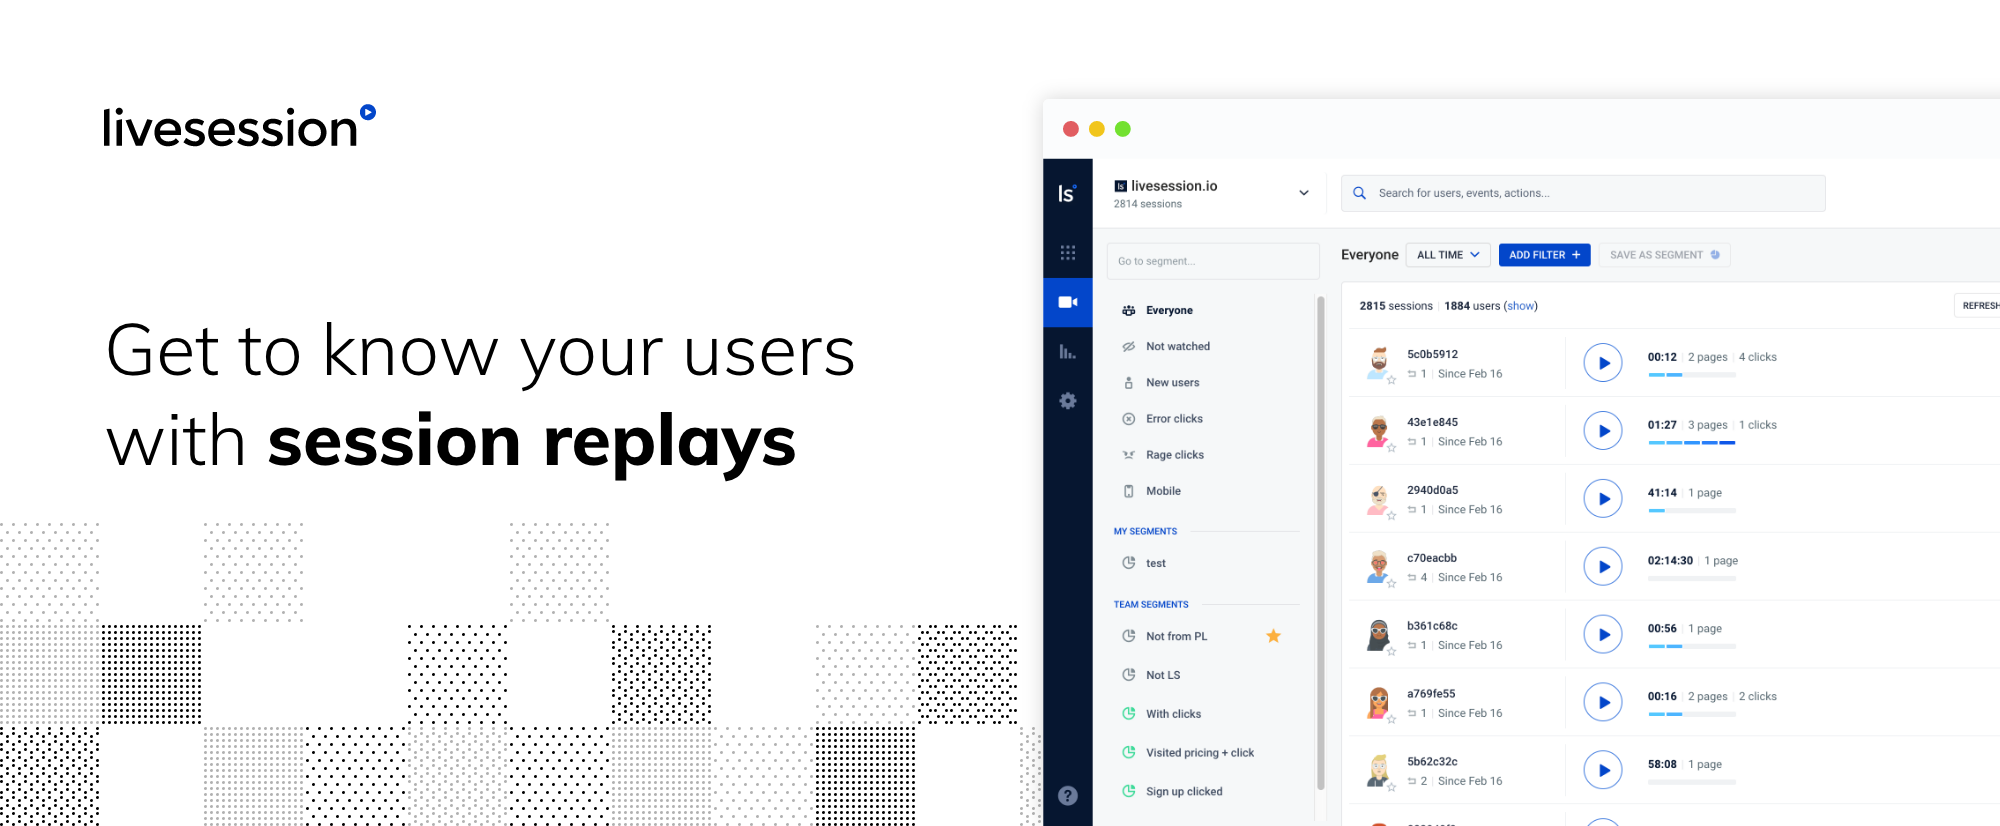The image size is (2000, 826).
Task: Star user 2940d0a5 avatar star
Action: click(x=1391, y=516)
